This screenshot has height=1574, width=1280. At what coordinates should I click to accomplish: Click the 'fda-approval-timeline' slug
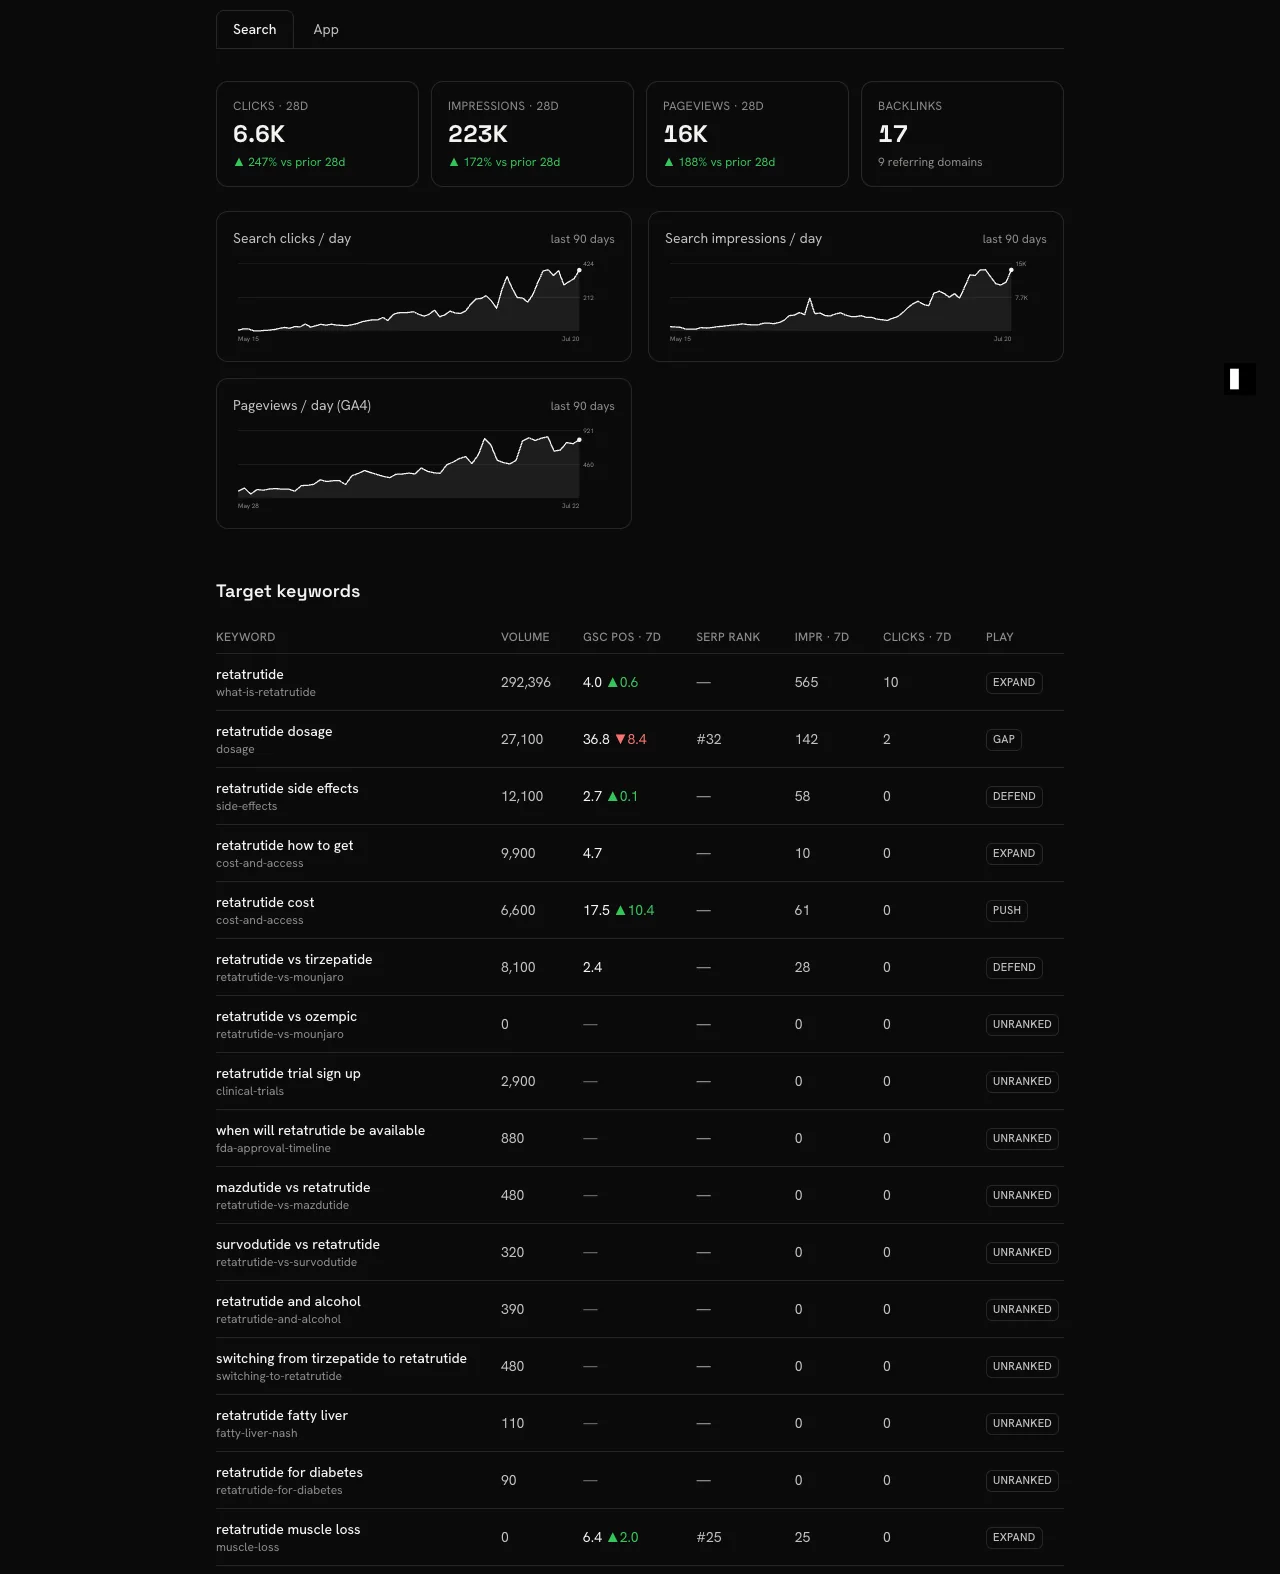tap(273, 1148)
